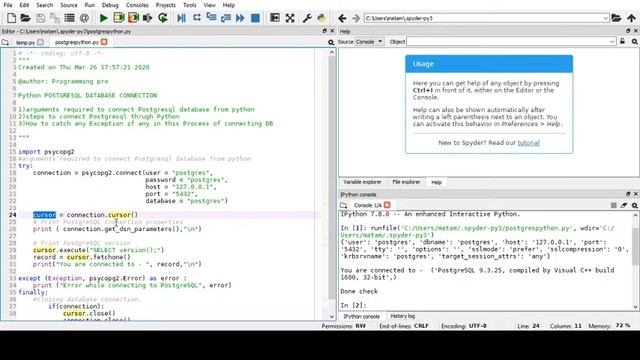Step into function debug icon
640x360 pixels.
tap(211, 18)
